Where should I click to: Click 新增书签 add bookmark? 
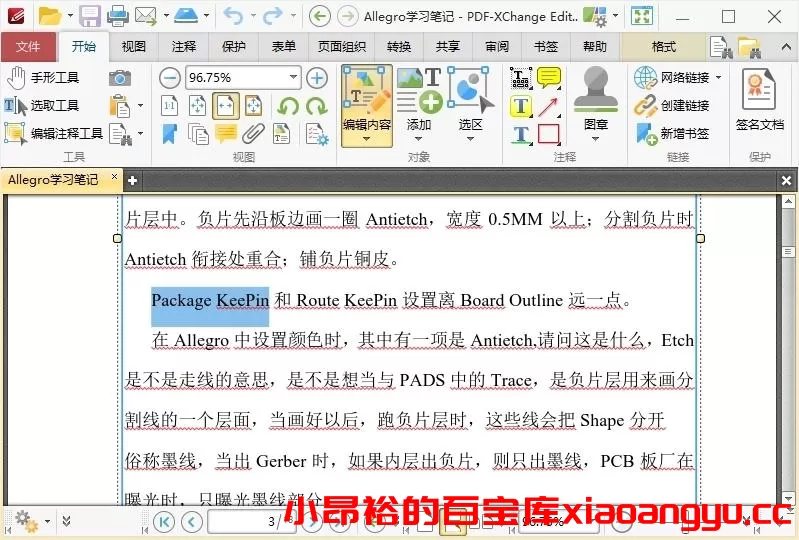click(x=672, y=133)
